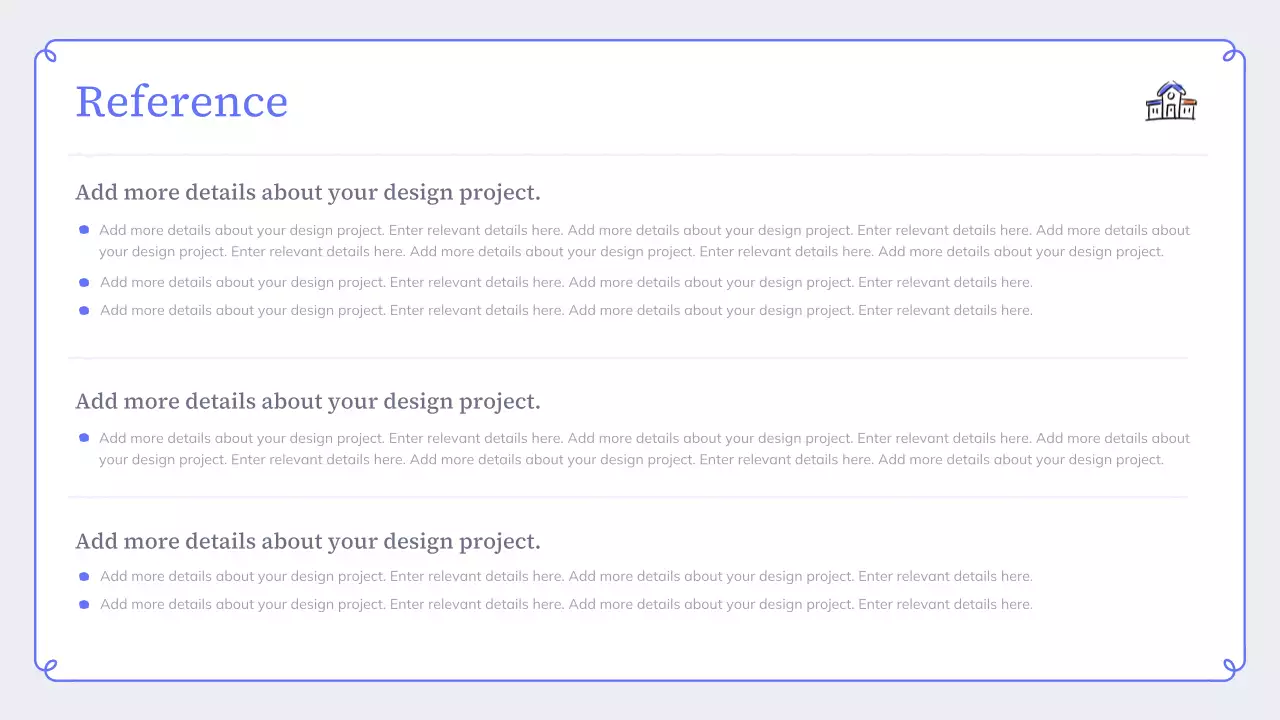This screenshot has width=1280, height=720.
Task: Click the third section's heading text
Action: [x=308, y=541]
